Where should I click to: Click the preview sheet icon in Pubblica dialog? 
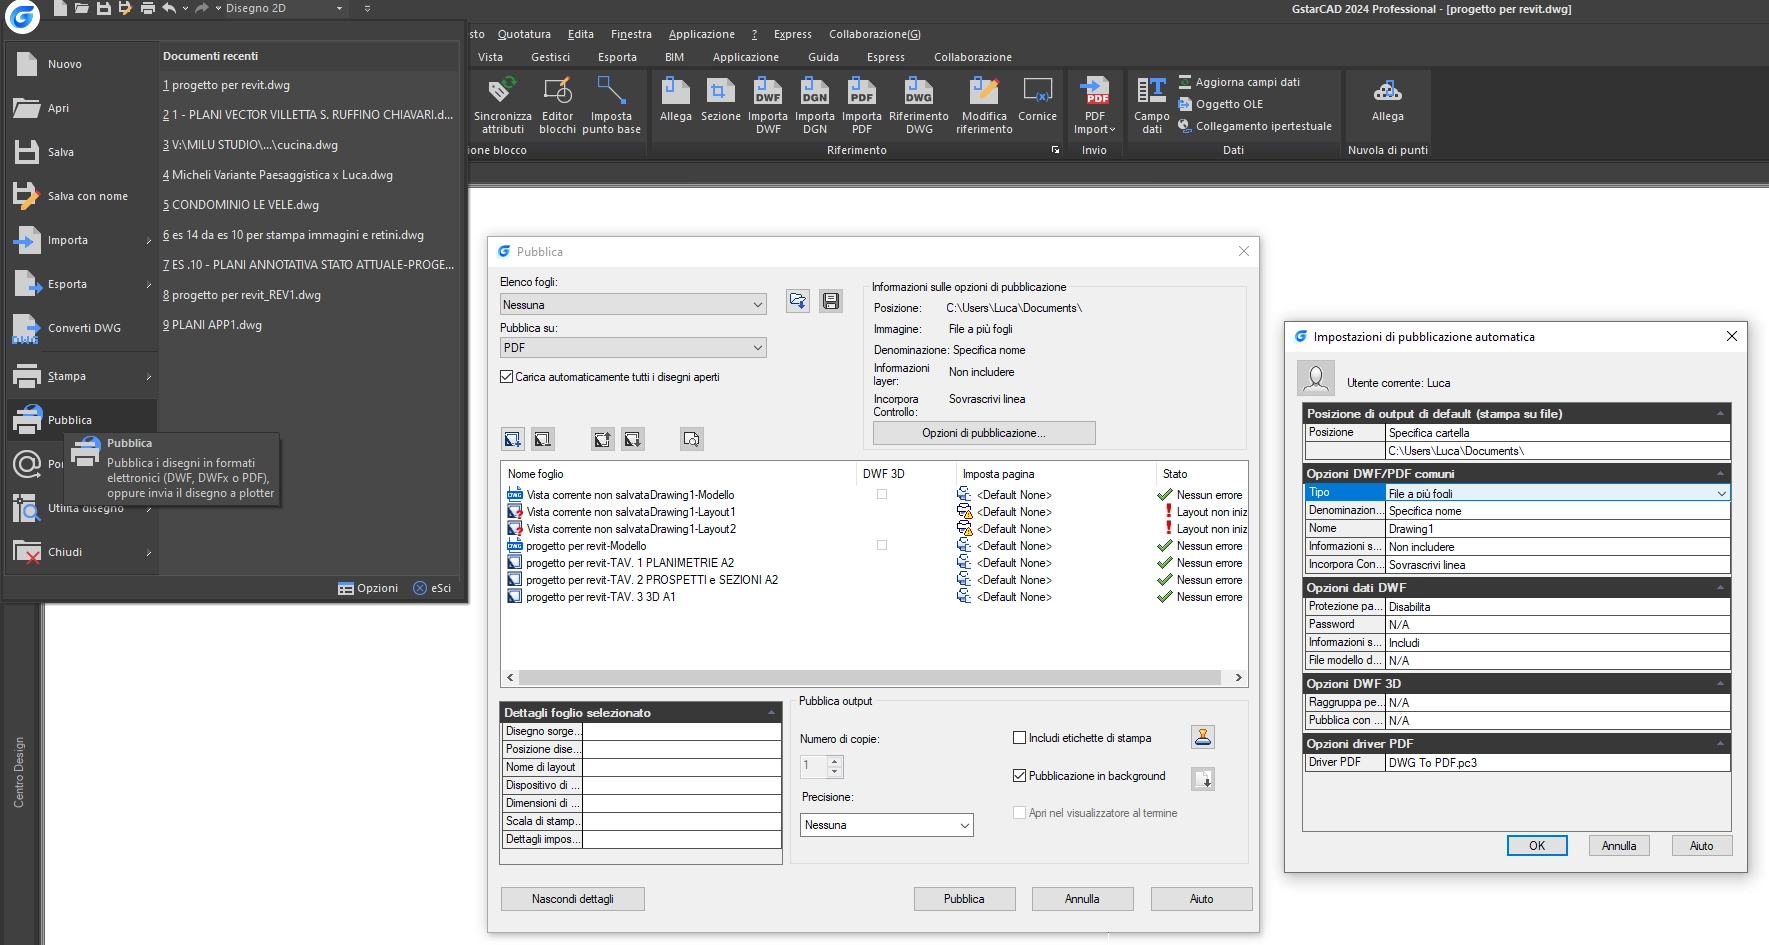(692, 439)
